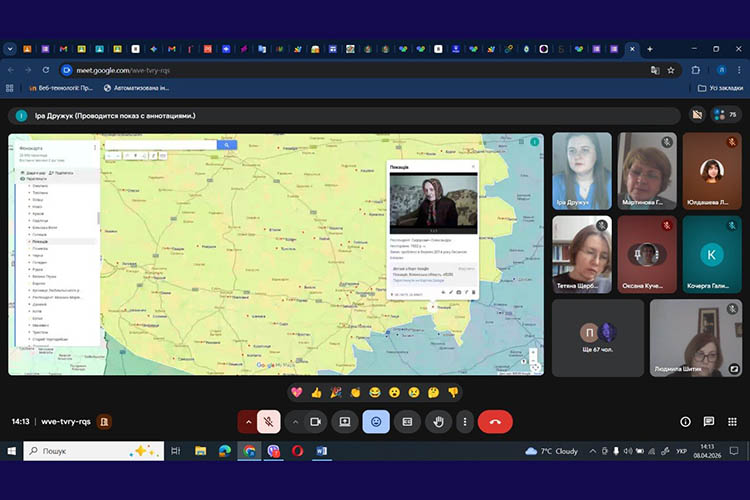
Task: Raise hand in the meeting
Action: 438,422
